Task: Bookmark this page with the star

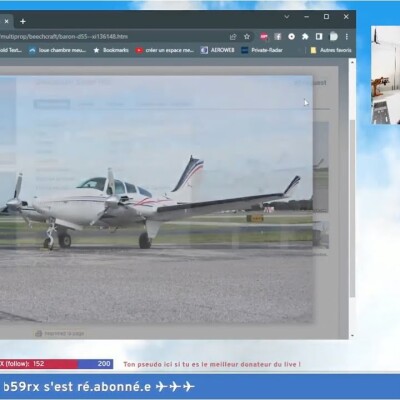Action: 247,37
